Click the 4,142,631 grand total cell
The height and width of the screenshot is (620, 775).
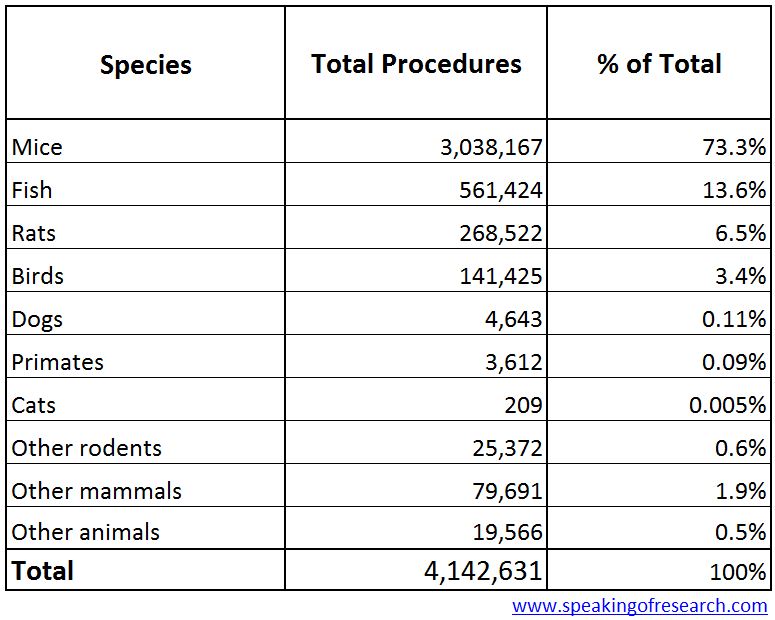[x=484, y=571]
